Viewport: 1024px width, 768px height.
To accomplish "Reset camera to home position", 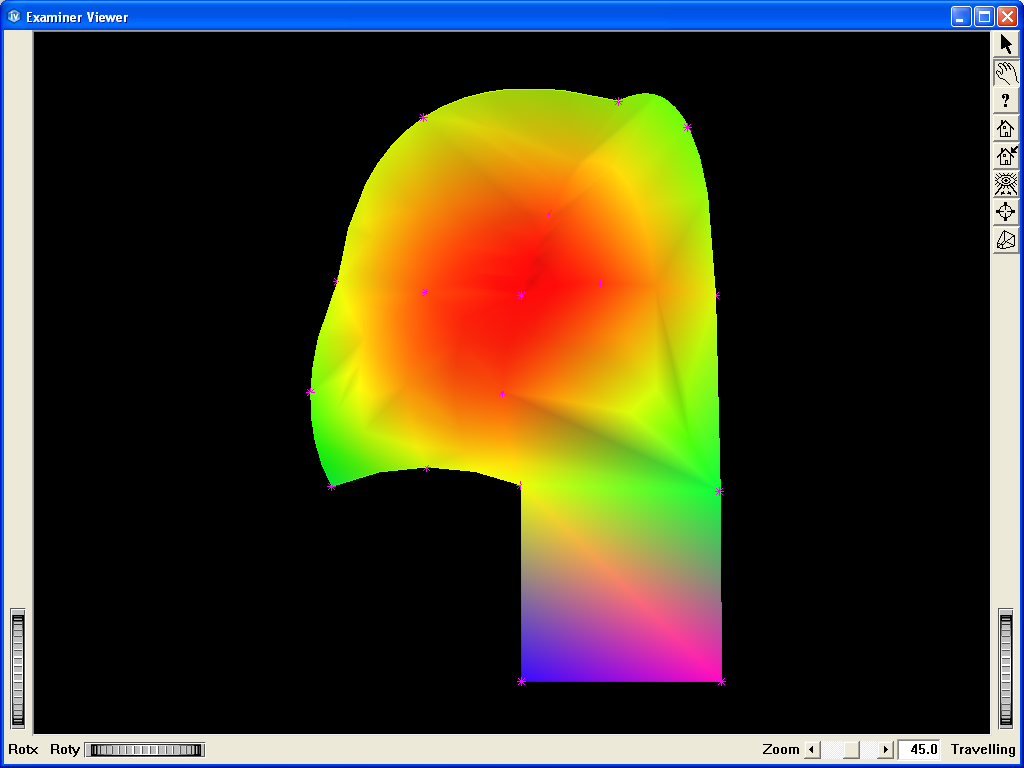I will click(x=1005, y=128).
